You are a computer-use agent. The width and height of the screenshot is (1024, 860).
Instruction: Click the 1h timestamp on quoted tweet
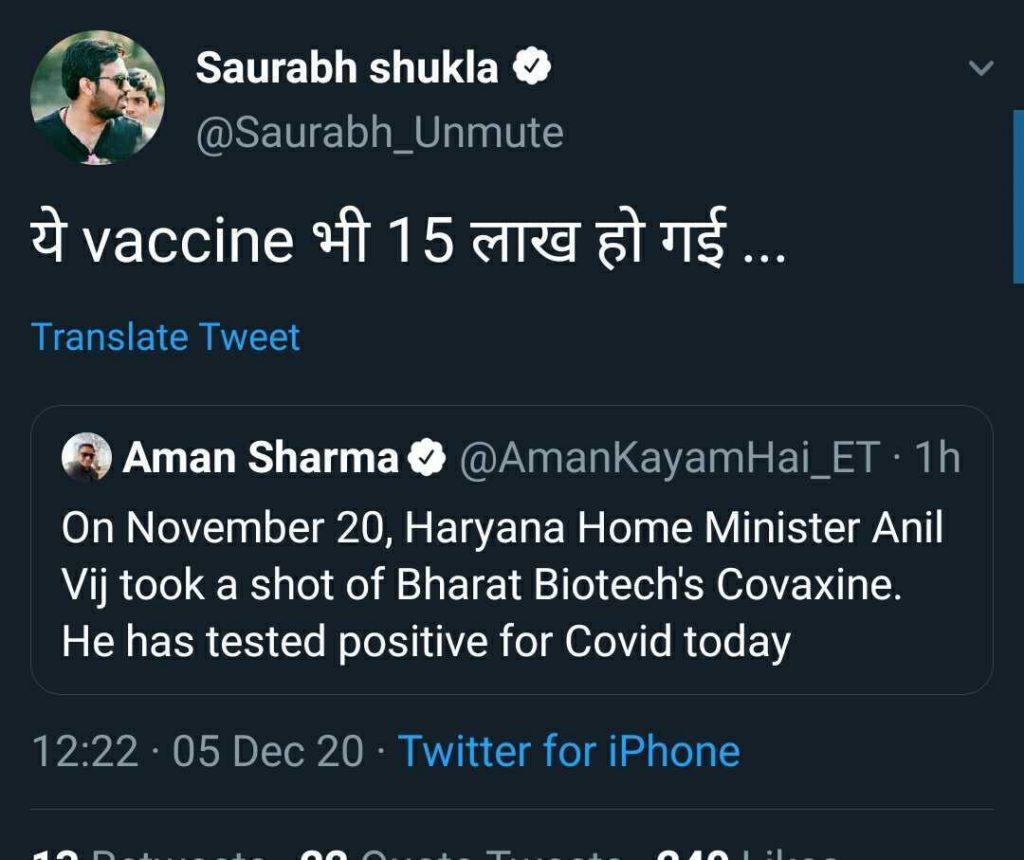[x=938, y=458]
